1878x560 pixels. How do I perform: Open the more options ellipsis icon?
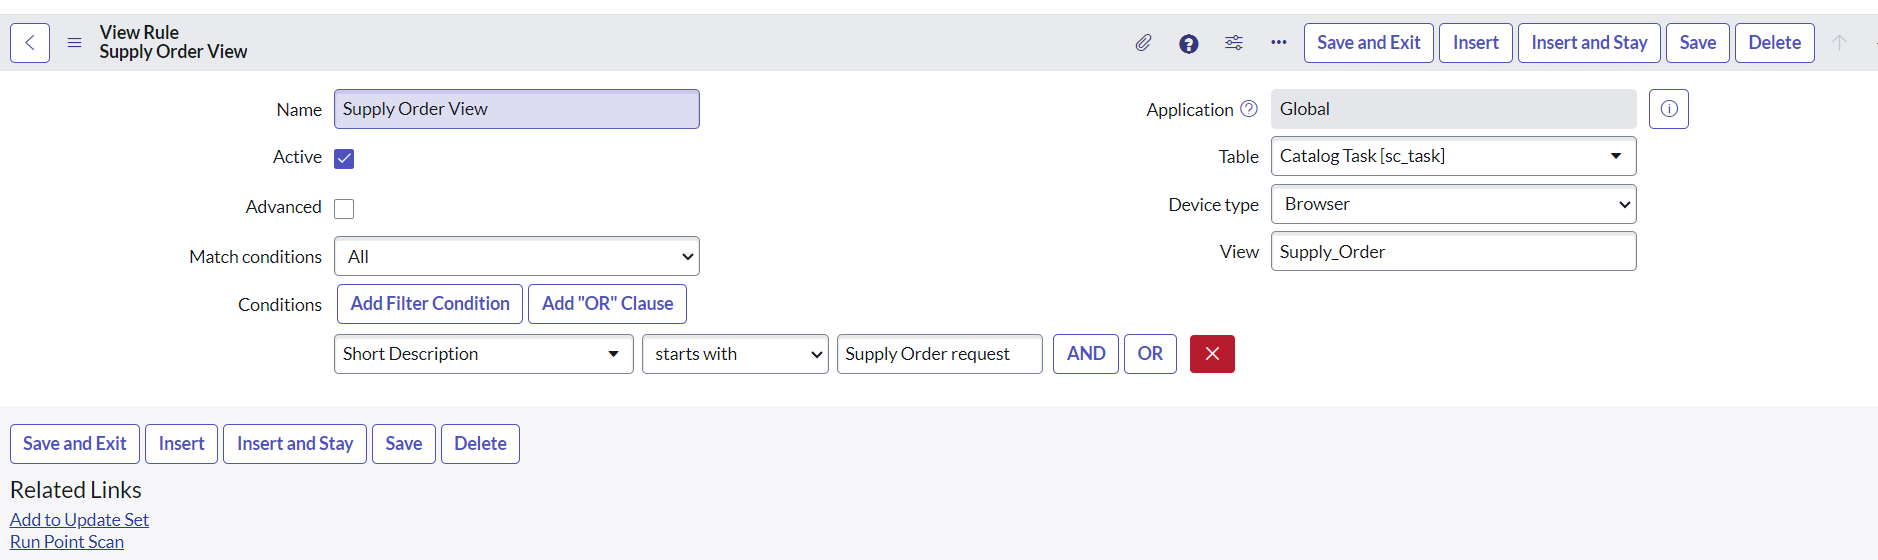[1279, 43]
